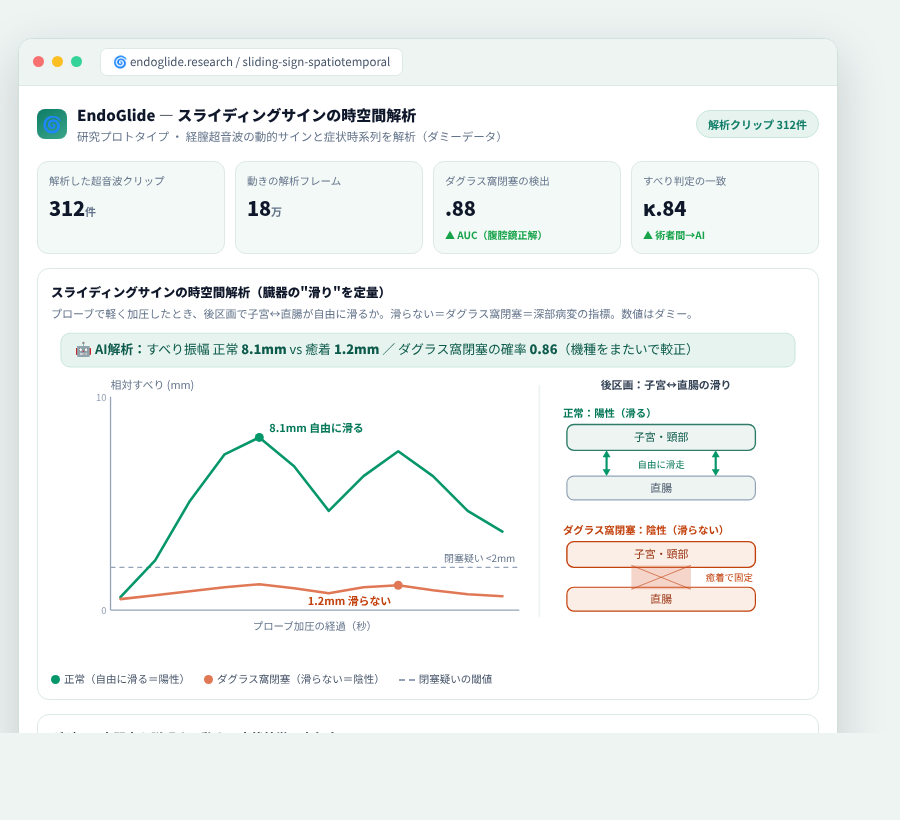The width and height of the screenshot is (900, 820).
Task: Click the EndoGlide page title text
Action: (x=246, y=115)
